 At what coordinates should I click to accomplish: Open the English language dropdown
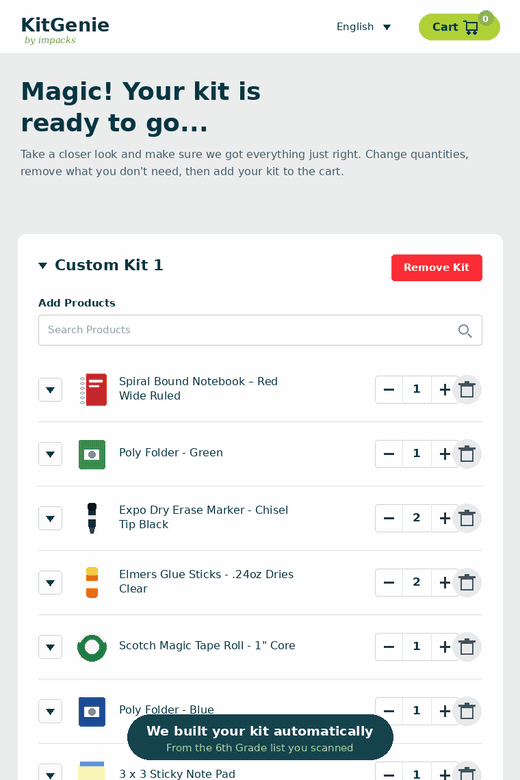point(364,27)
